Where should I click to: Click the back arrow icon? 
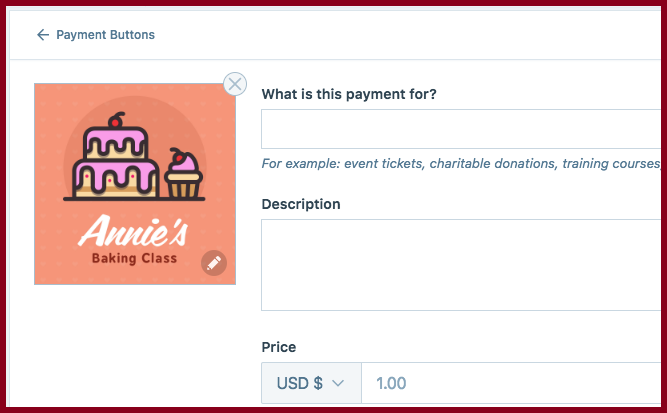pyautogui.click(x=43, y=34)
